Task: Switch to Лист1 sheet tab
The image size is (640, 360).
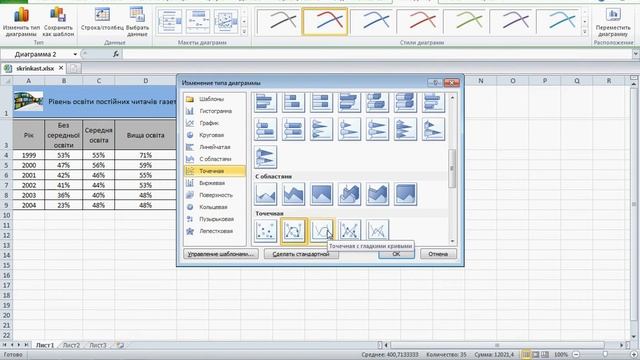Action: click(x=44, y=345)
